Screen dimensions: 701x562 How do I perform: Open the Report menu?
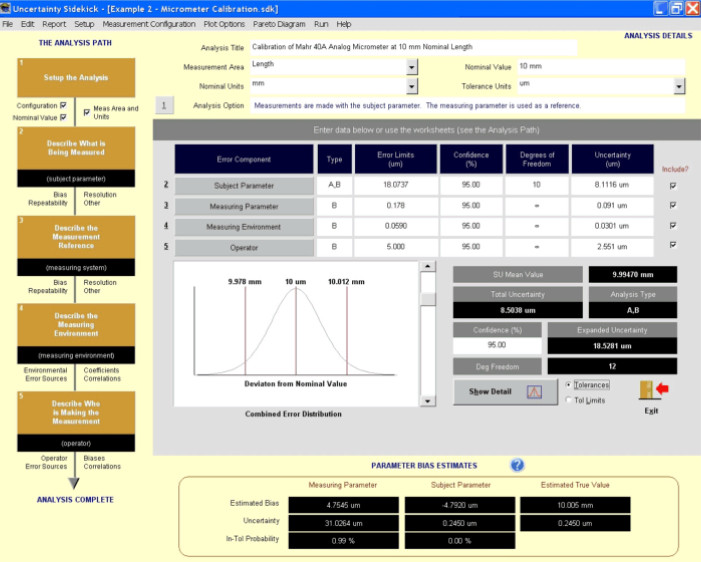click(54, 24)
